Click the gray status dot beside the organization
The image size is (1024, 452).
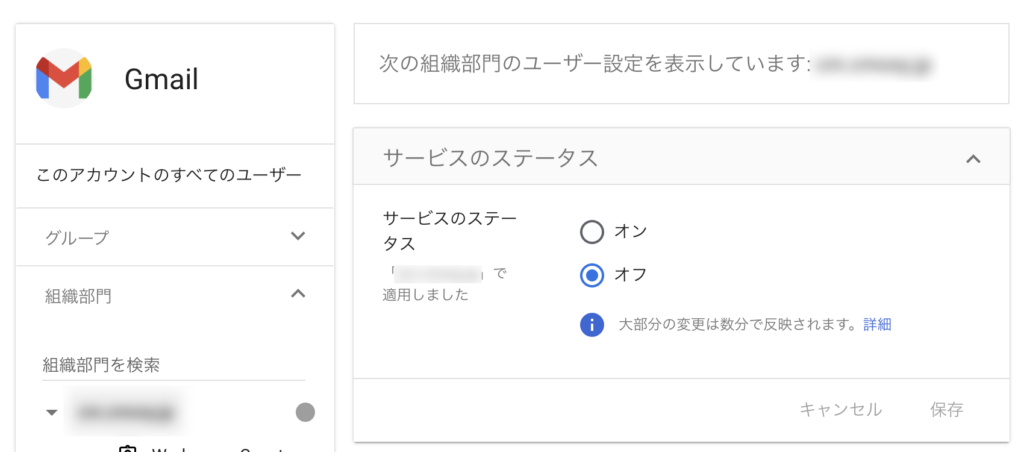[x=305, y=412]
